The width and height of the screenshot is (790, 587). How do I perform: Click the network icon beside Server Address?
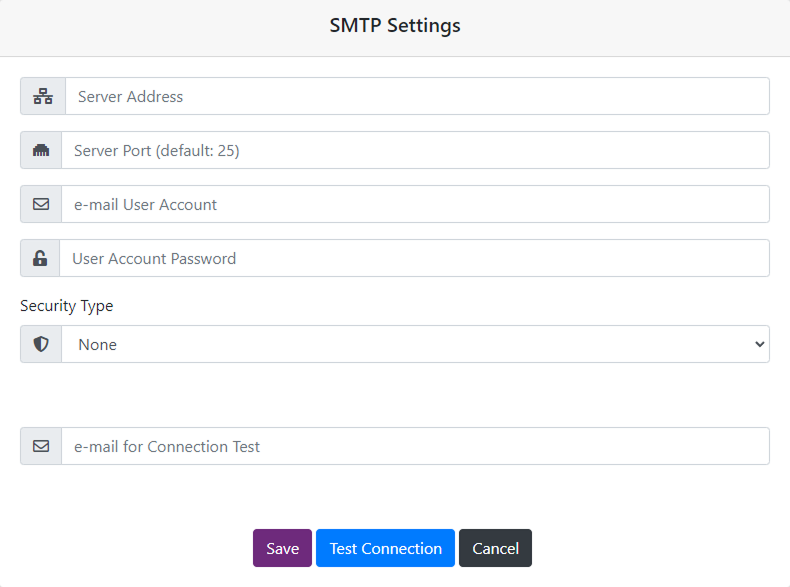[43, 96]
